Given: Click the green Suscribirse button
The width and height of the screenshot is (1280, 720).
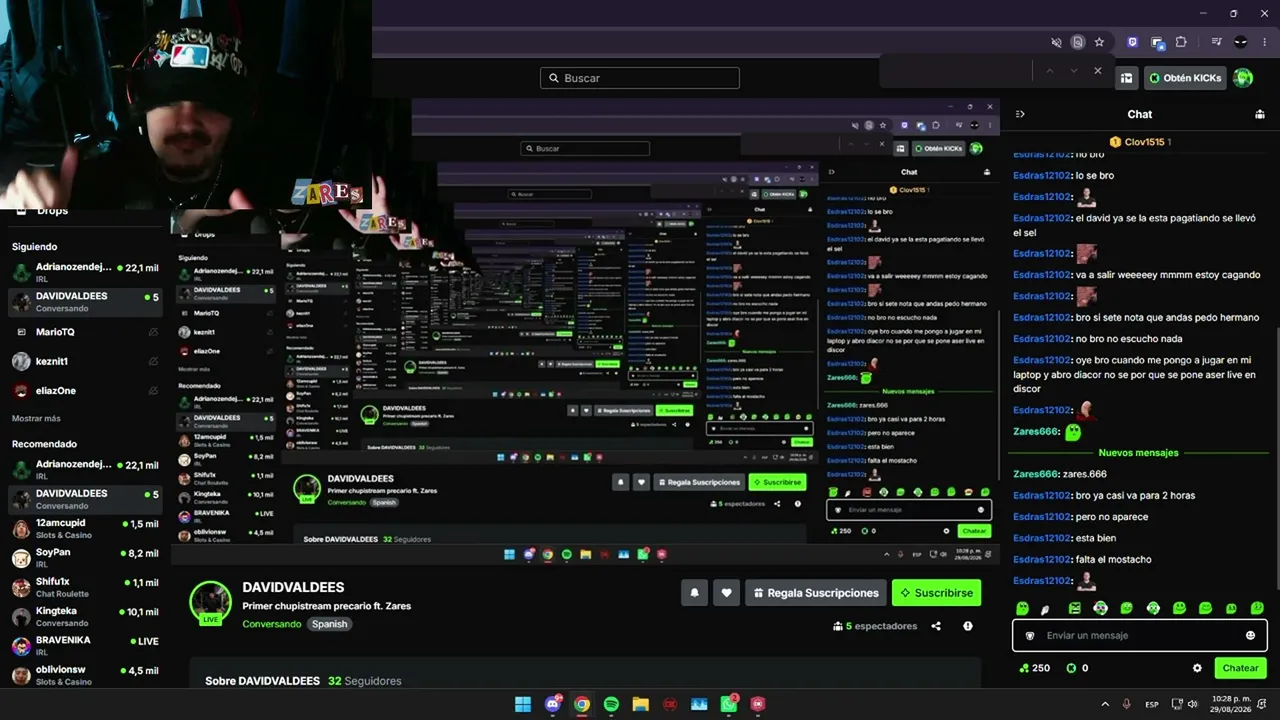Looking at the screenshot, I should pyautogui.click(x=936, y=593).
